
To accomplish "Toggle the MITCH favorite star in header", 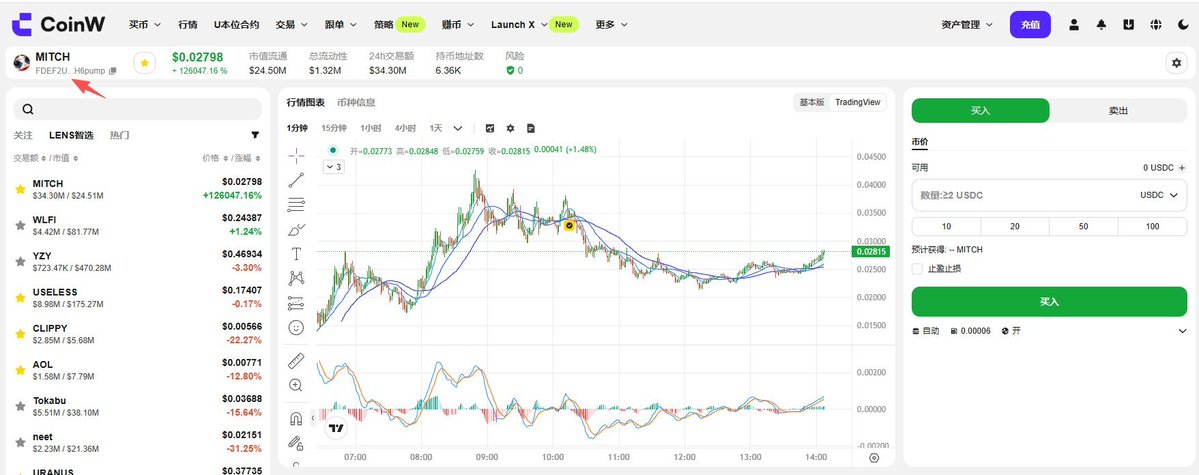I will point(145,63).
